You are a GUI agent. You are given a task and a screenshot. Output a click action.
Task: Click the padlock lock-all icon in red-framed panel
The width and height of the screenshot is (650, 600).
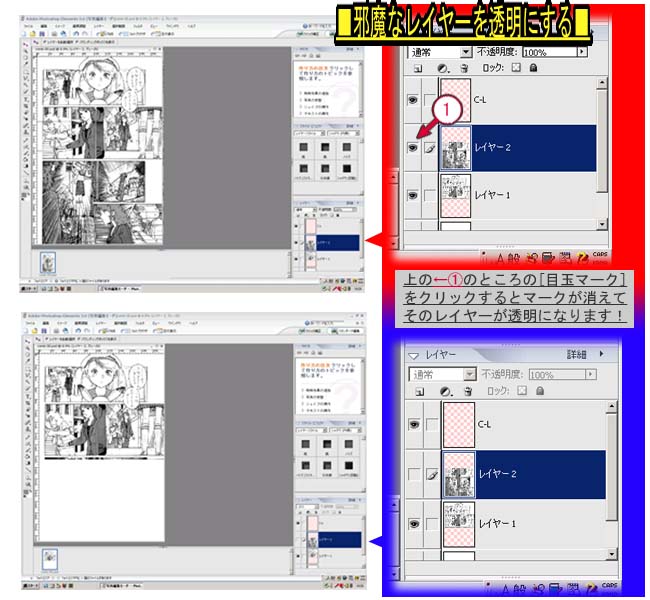[x=534, y=68]
